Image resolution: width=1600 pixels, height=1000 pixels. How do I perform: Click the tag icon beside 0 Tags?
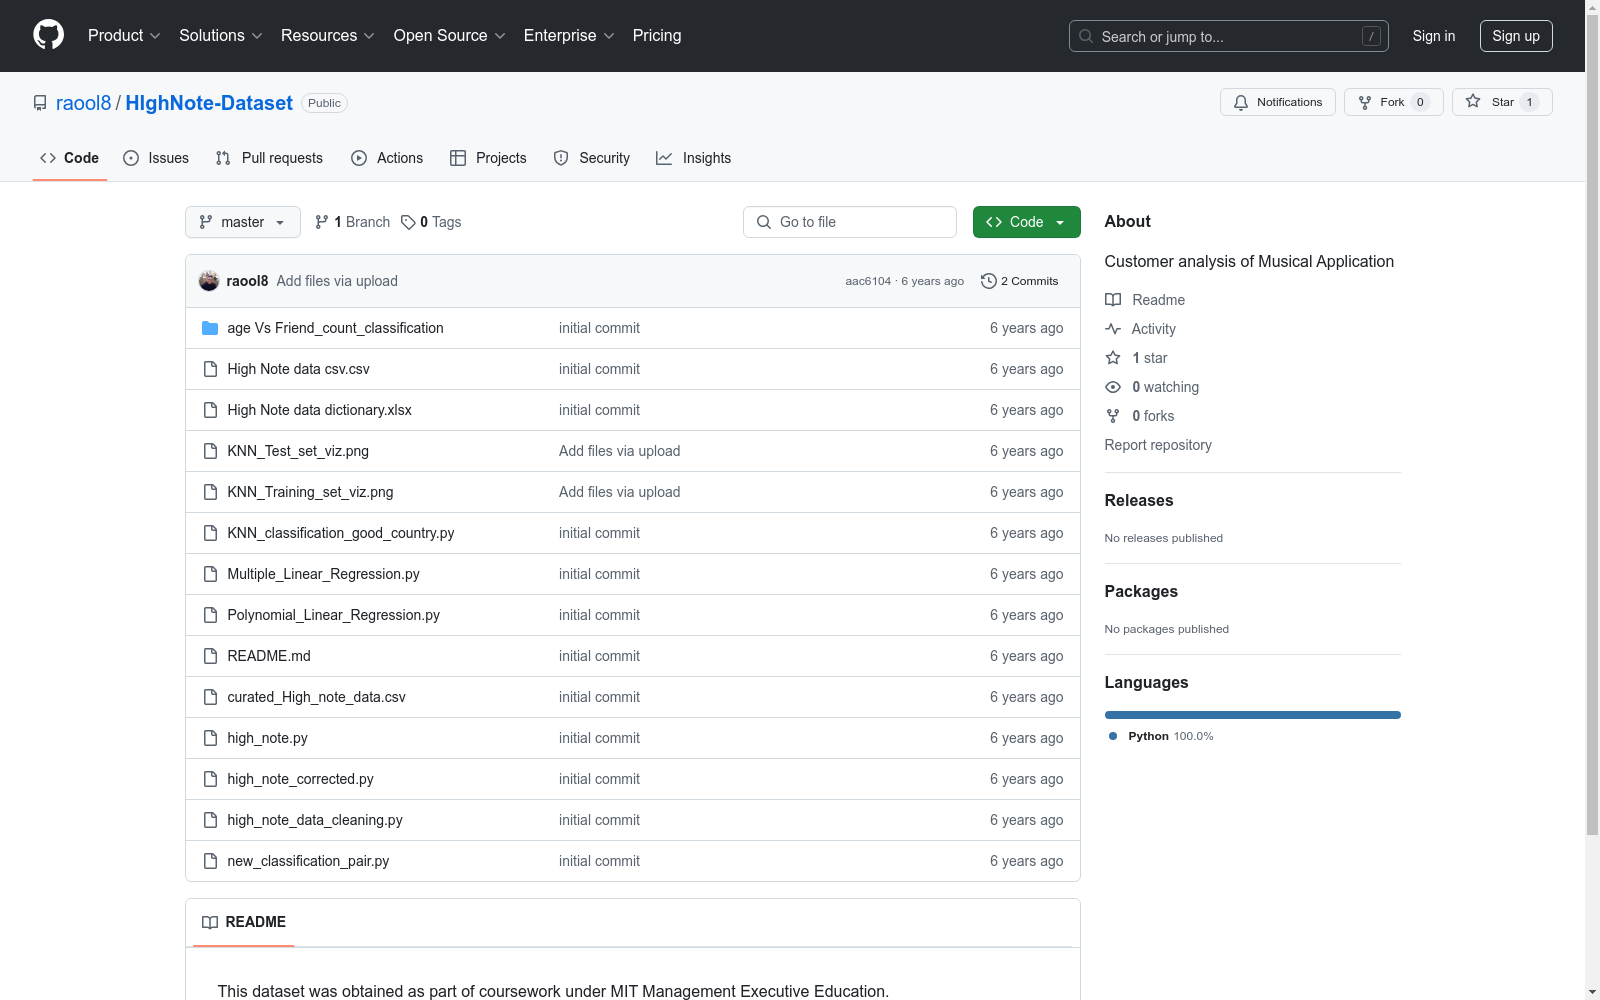click(x=408, y=222)
